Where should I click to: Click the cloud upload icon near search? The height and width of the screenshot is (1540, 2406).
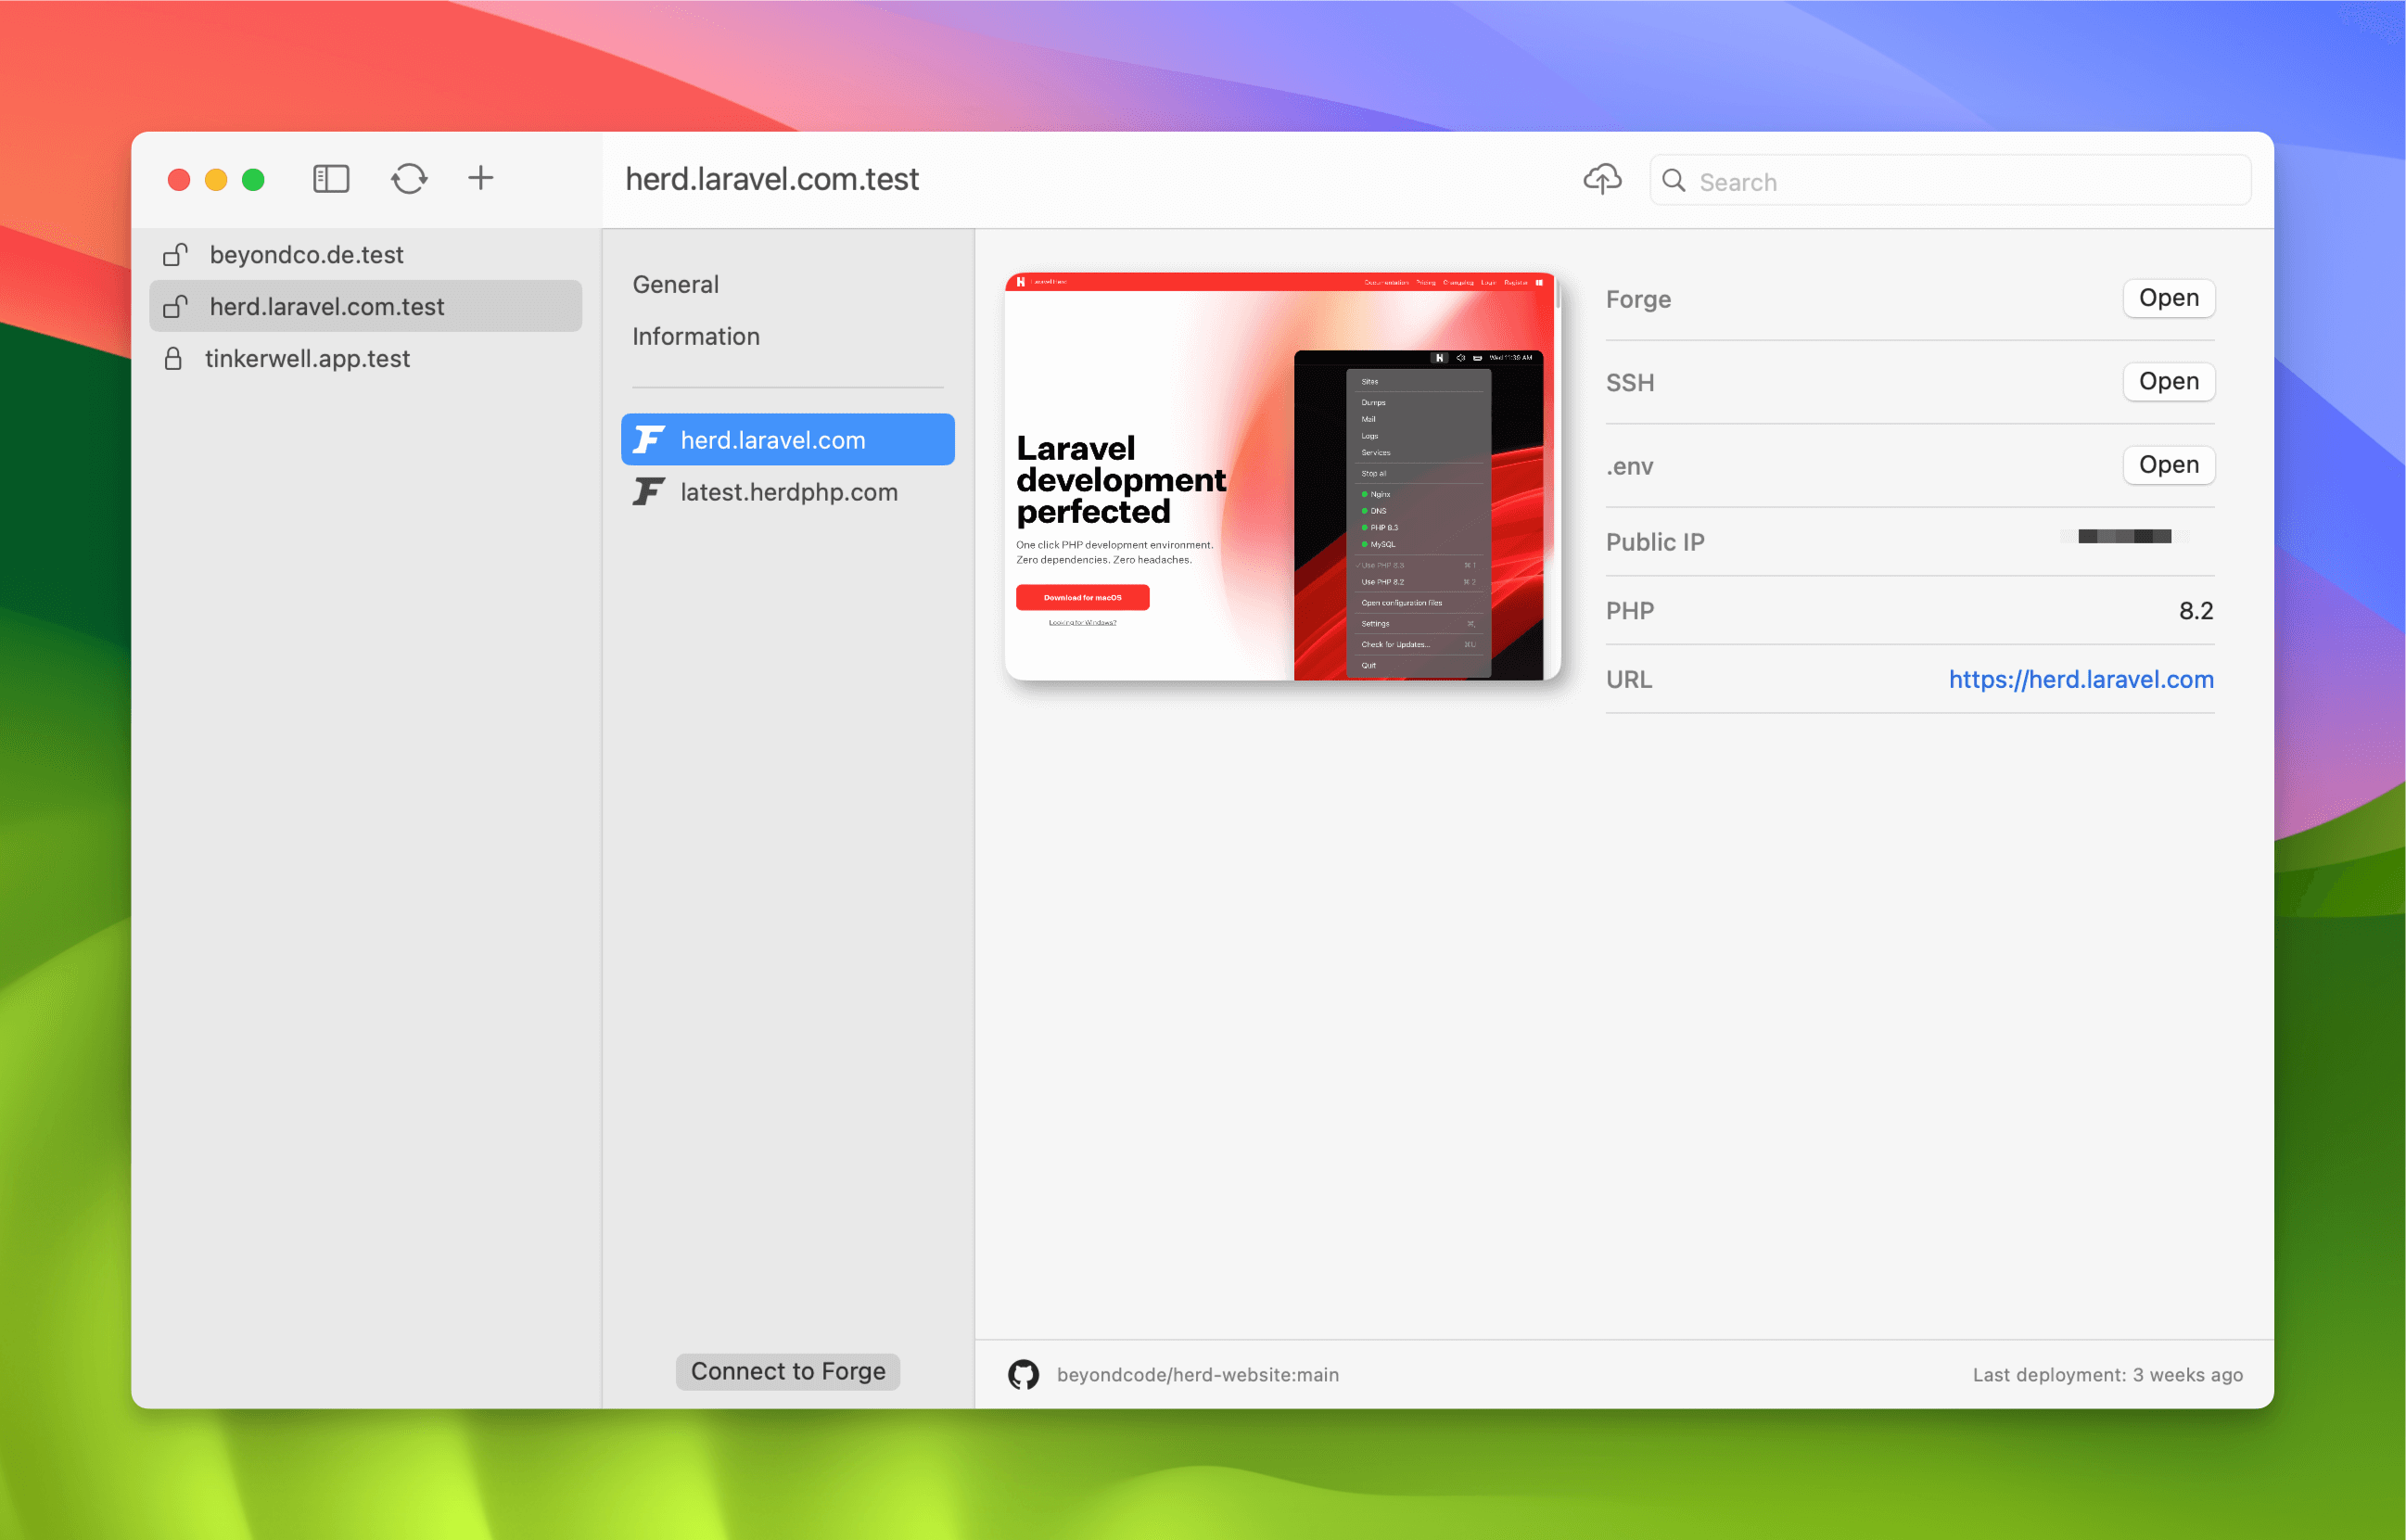1601,179
